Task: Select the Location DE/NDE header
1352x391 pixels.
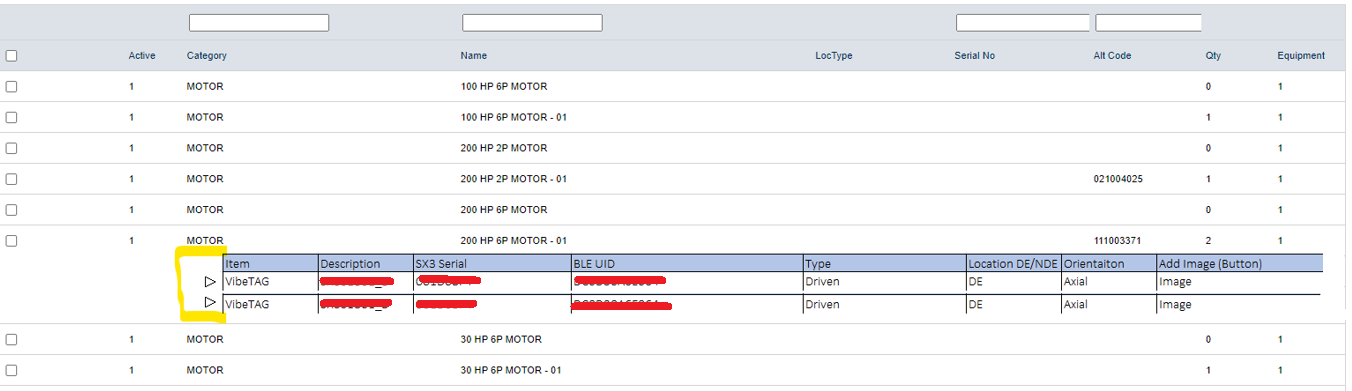Action: pos(1012,264)
